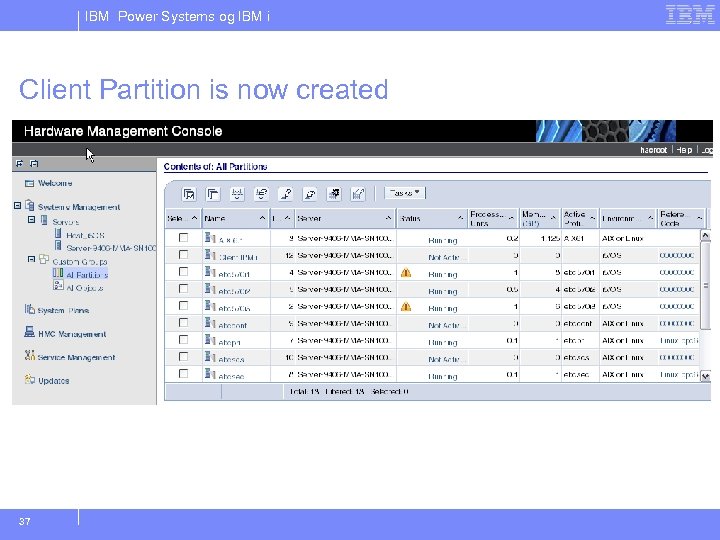Click the toolbar icon just before Tasks
720x540 pixels.
point(358,194)
